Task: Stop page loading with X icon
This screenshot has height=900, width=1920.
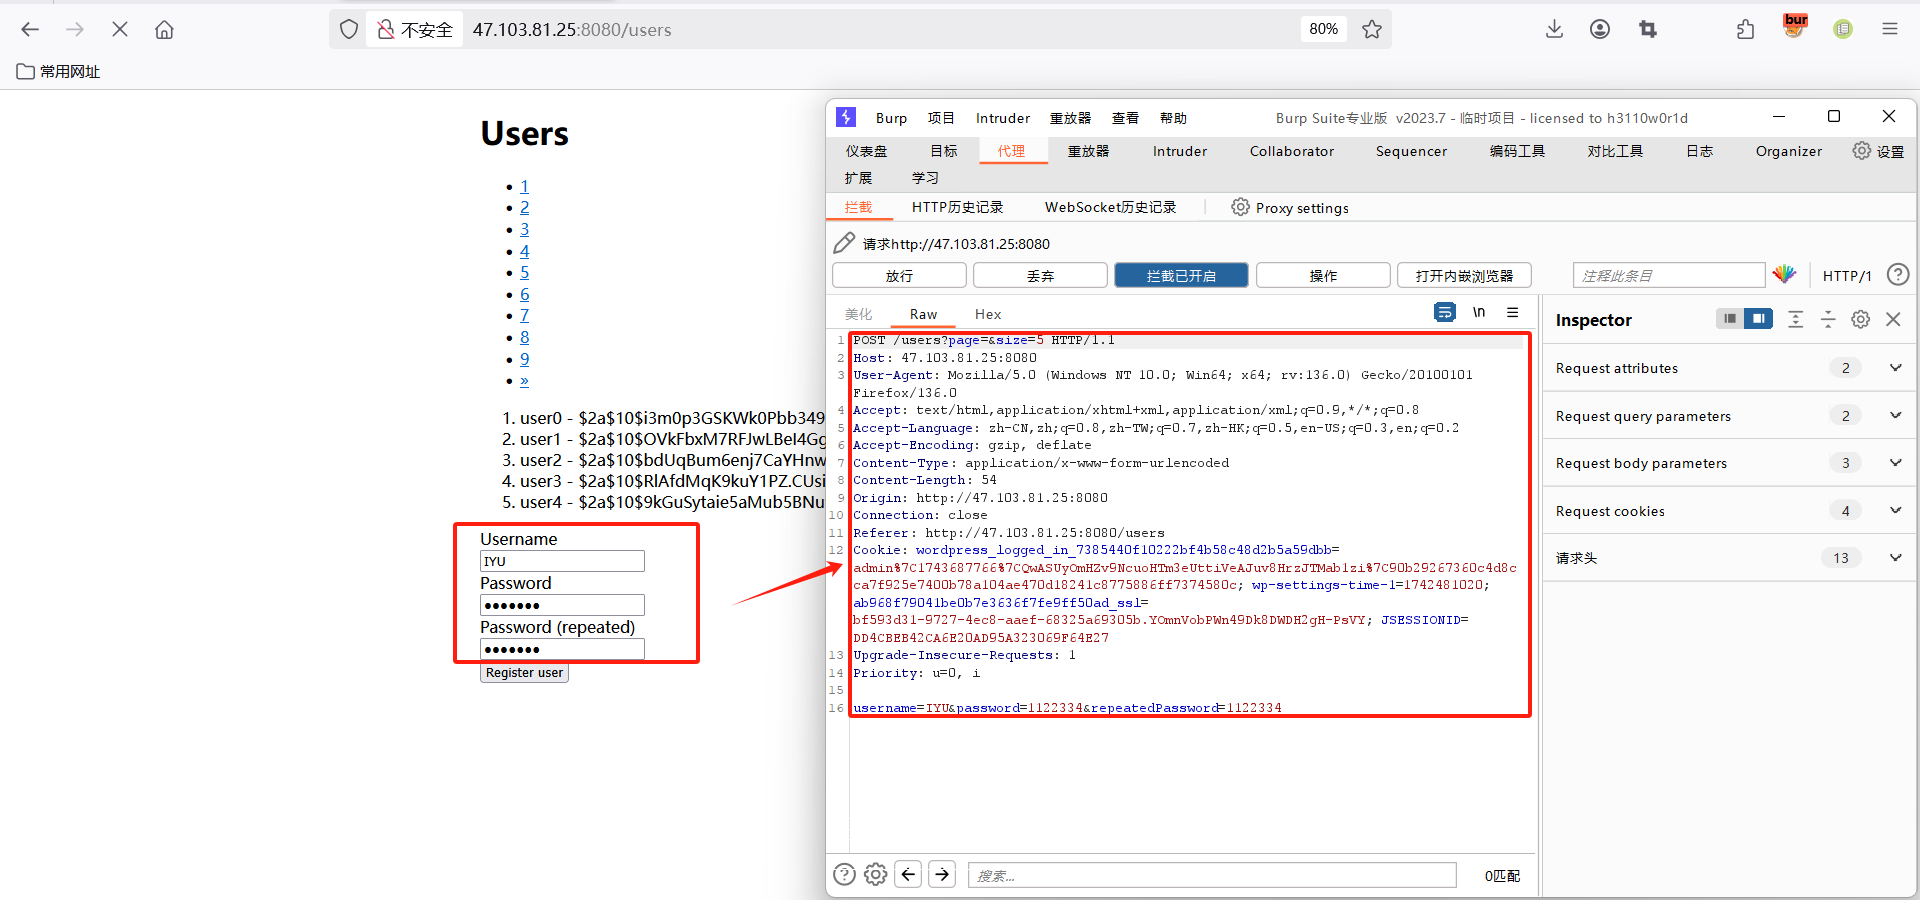Action: click(x=120, y=29)
